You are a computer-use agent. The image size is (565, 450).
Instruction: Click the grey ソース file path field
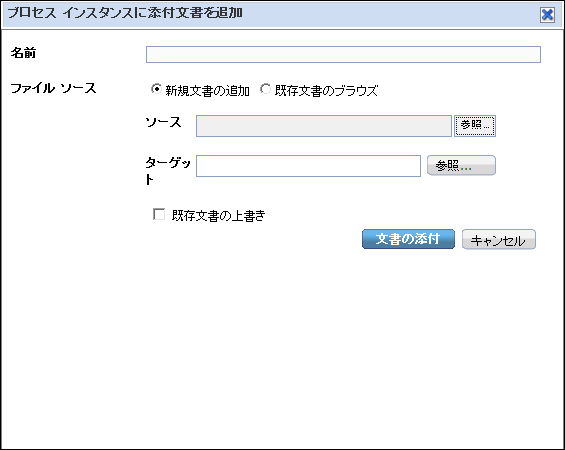pyautogui.click(x=324, y=126)
